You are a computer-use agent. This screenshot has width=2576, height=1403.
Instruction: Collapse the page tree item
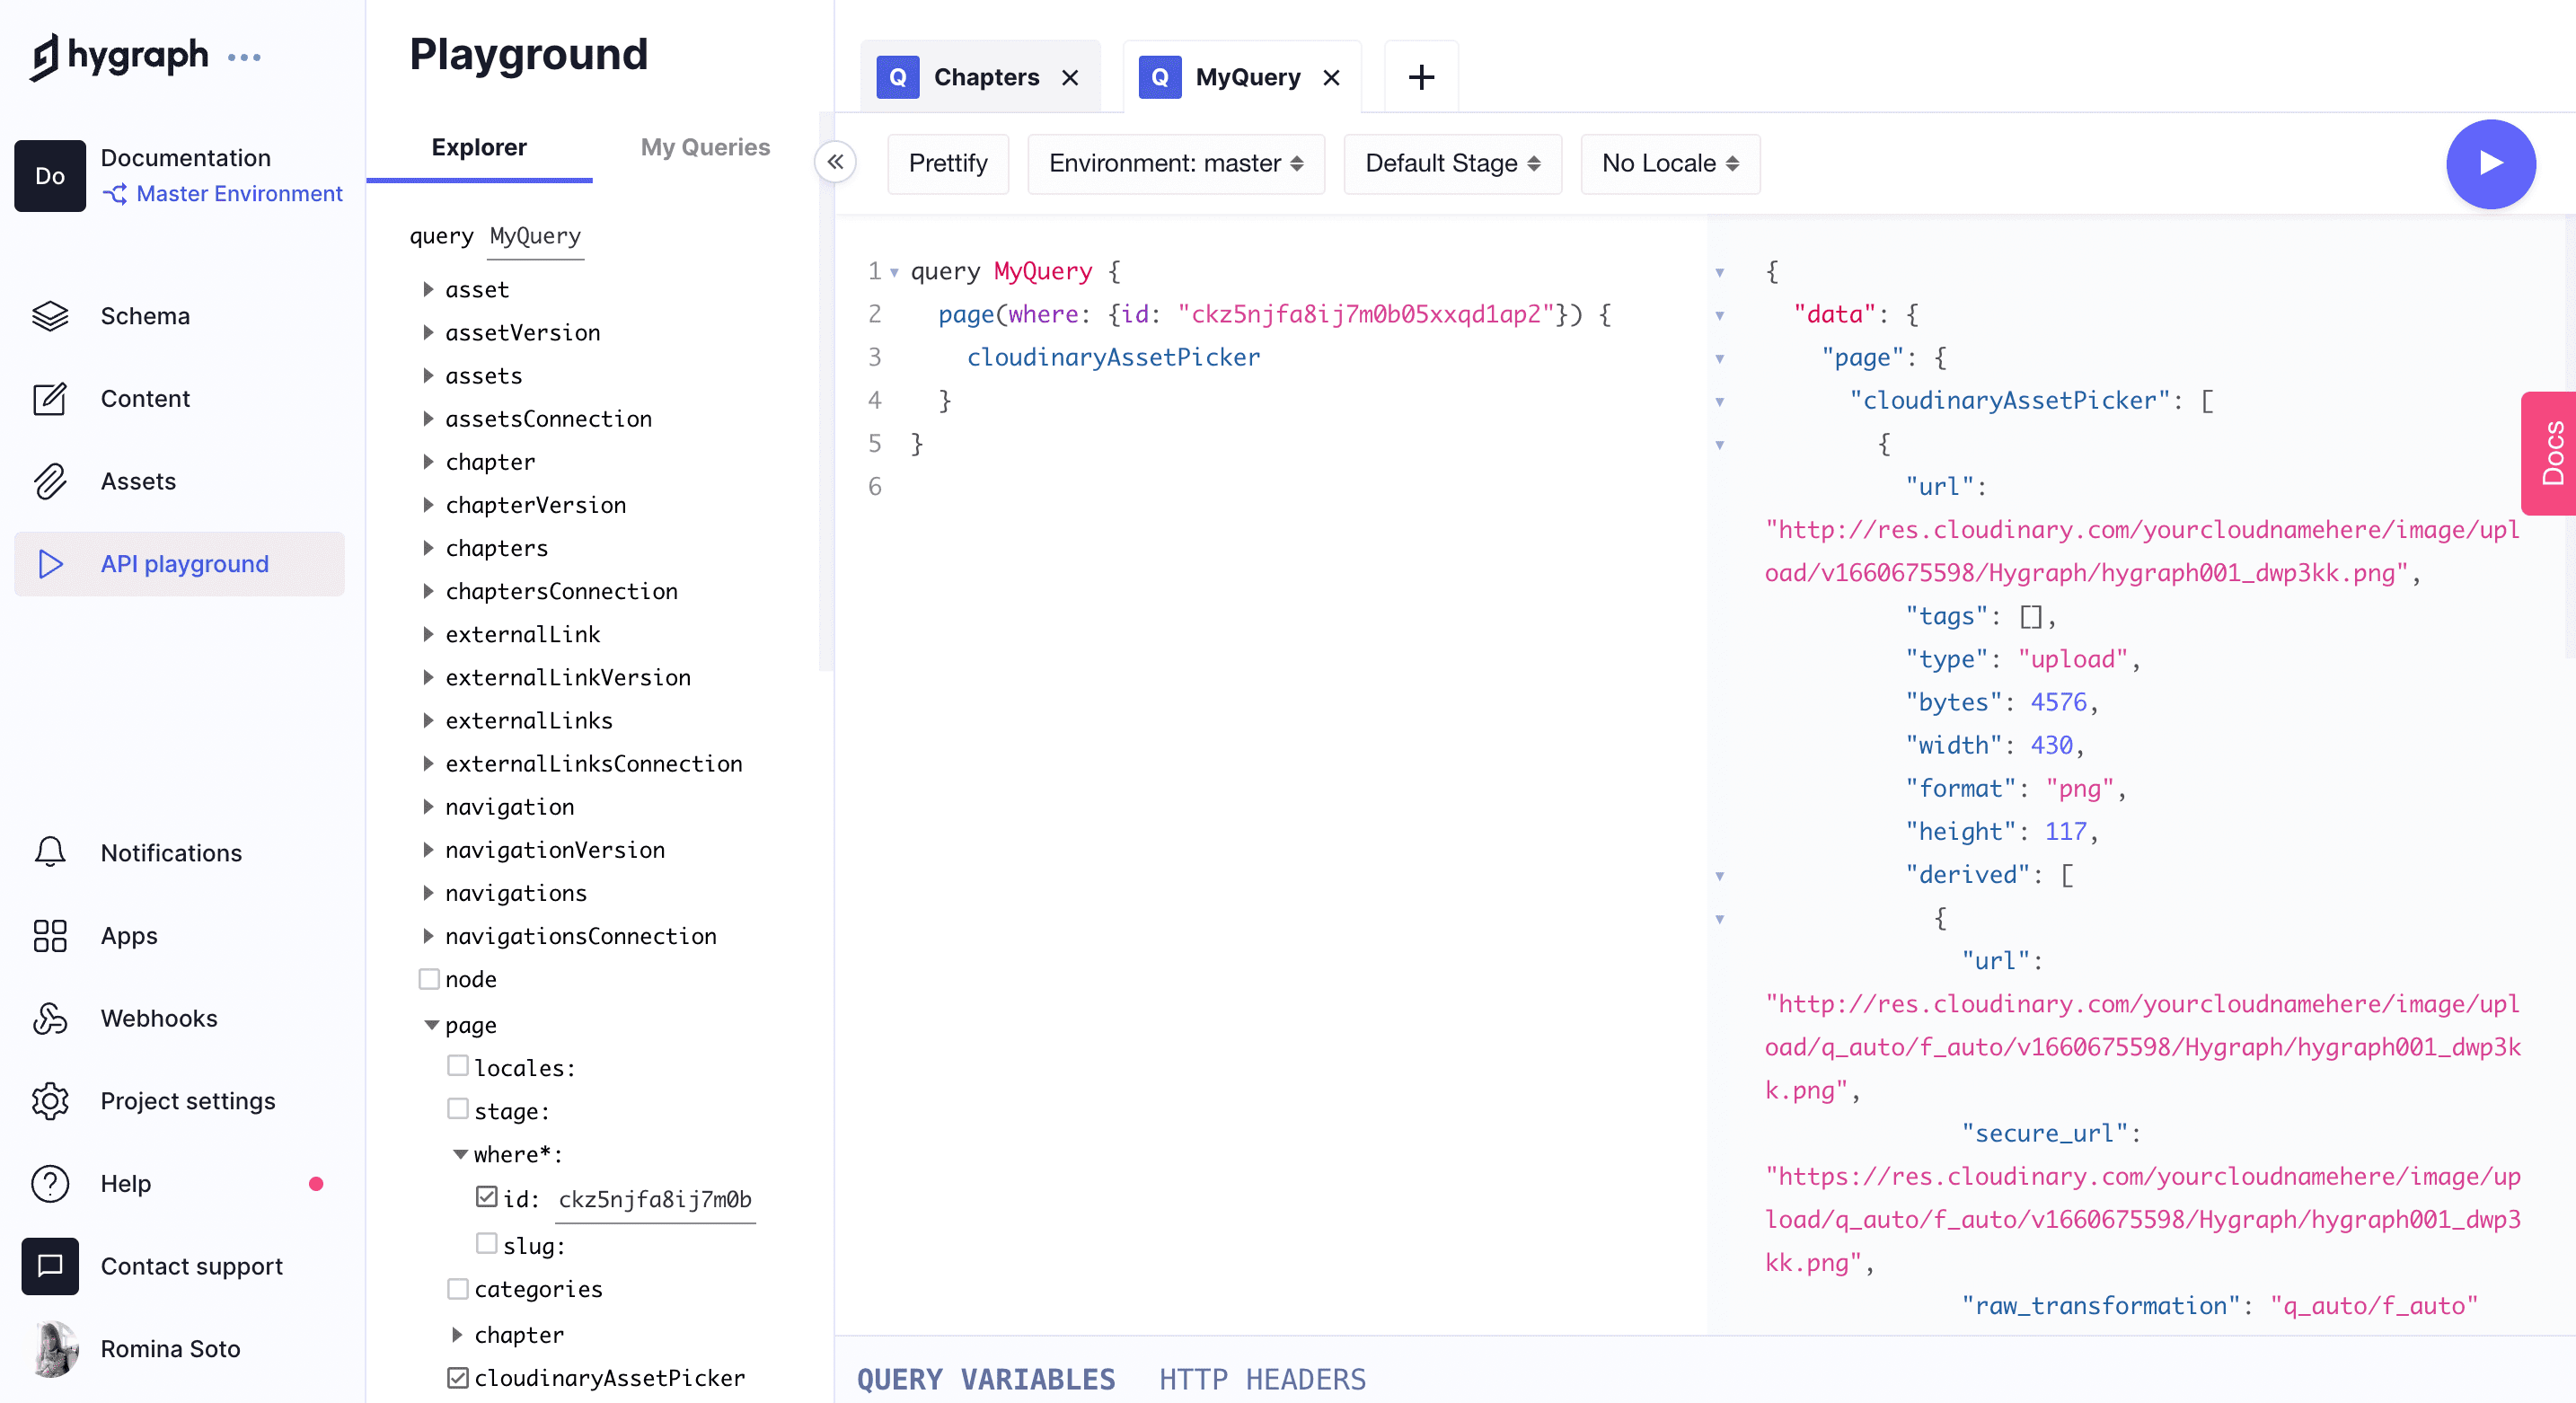point(432,1024)
